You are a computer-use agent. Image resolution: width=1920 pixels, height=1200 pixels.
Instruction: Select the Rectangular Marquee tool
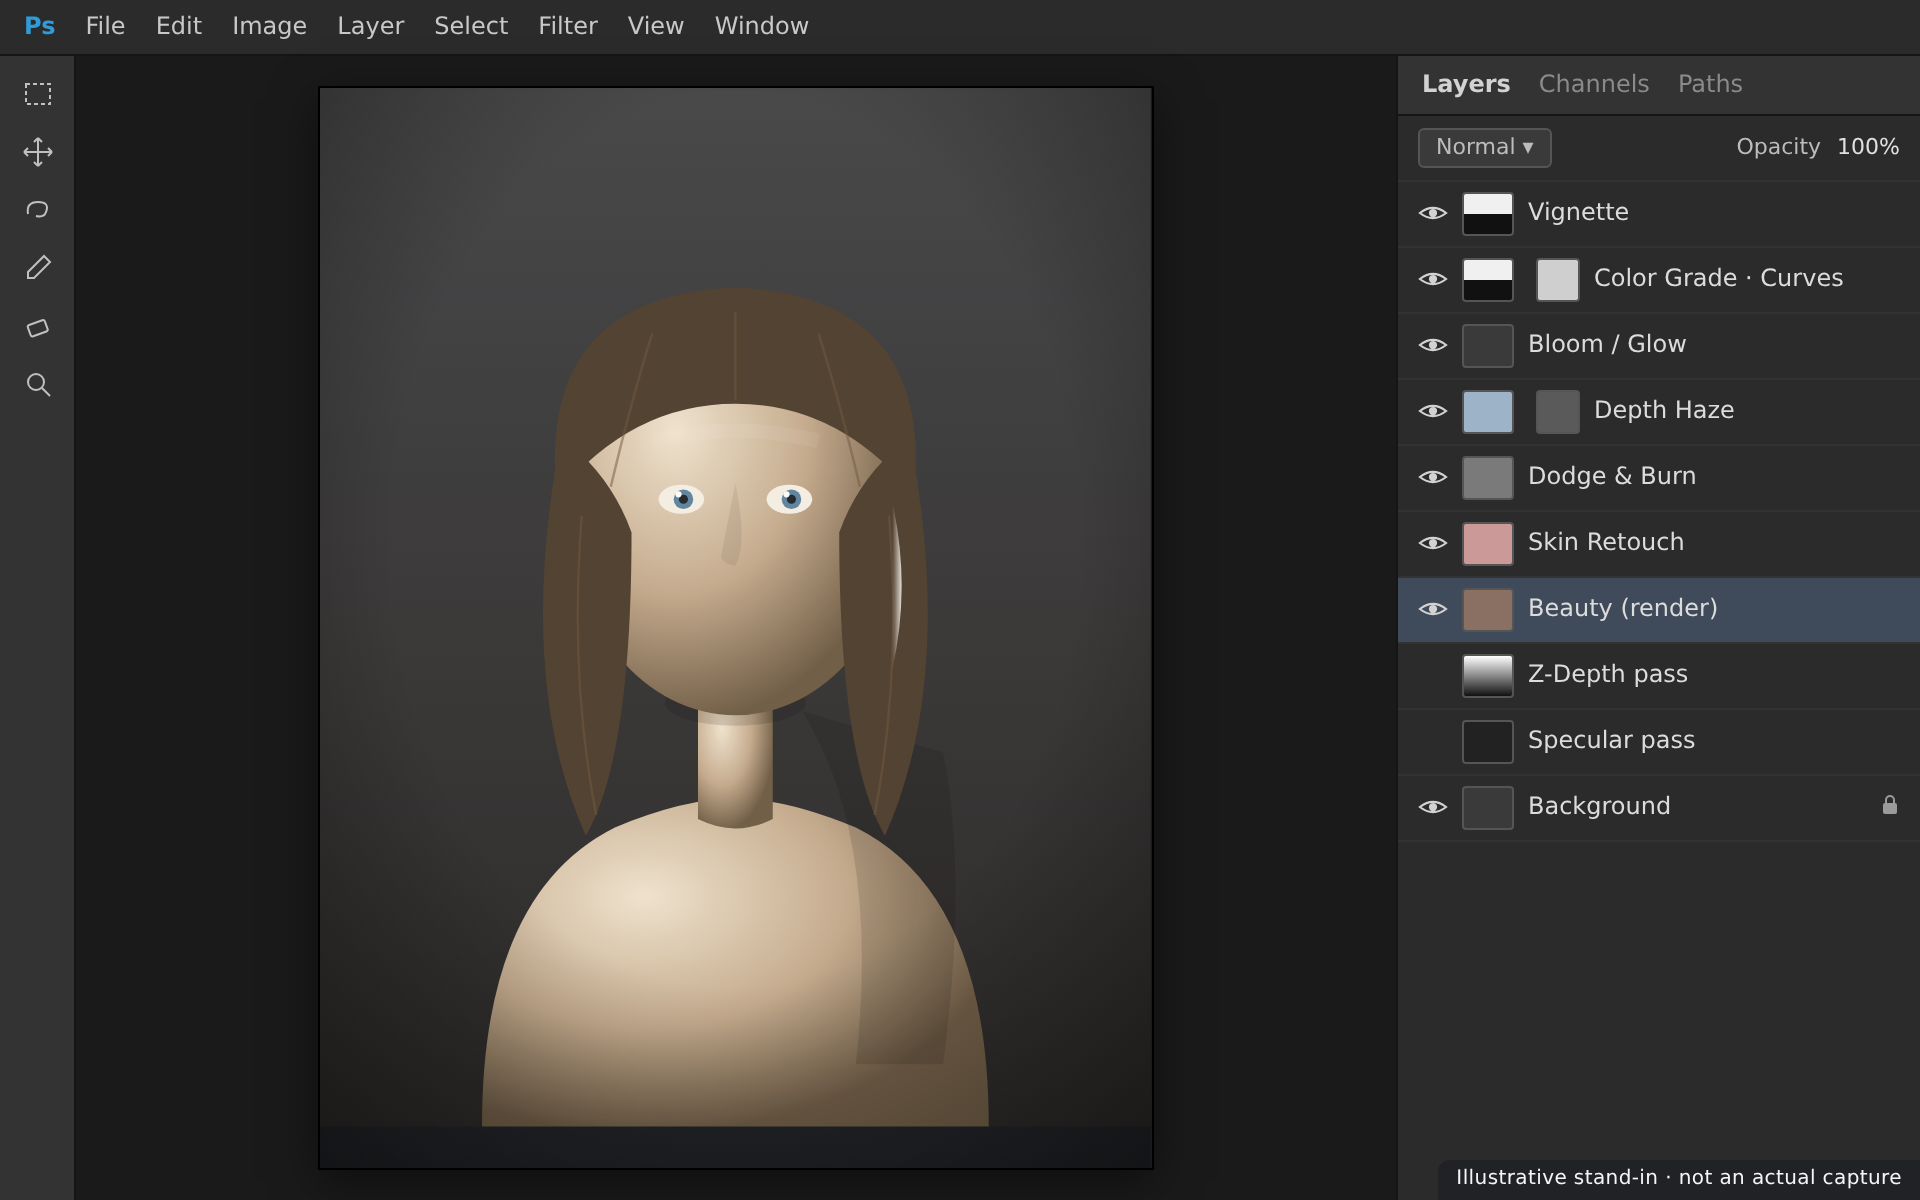click(38, 94)
